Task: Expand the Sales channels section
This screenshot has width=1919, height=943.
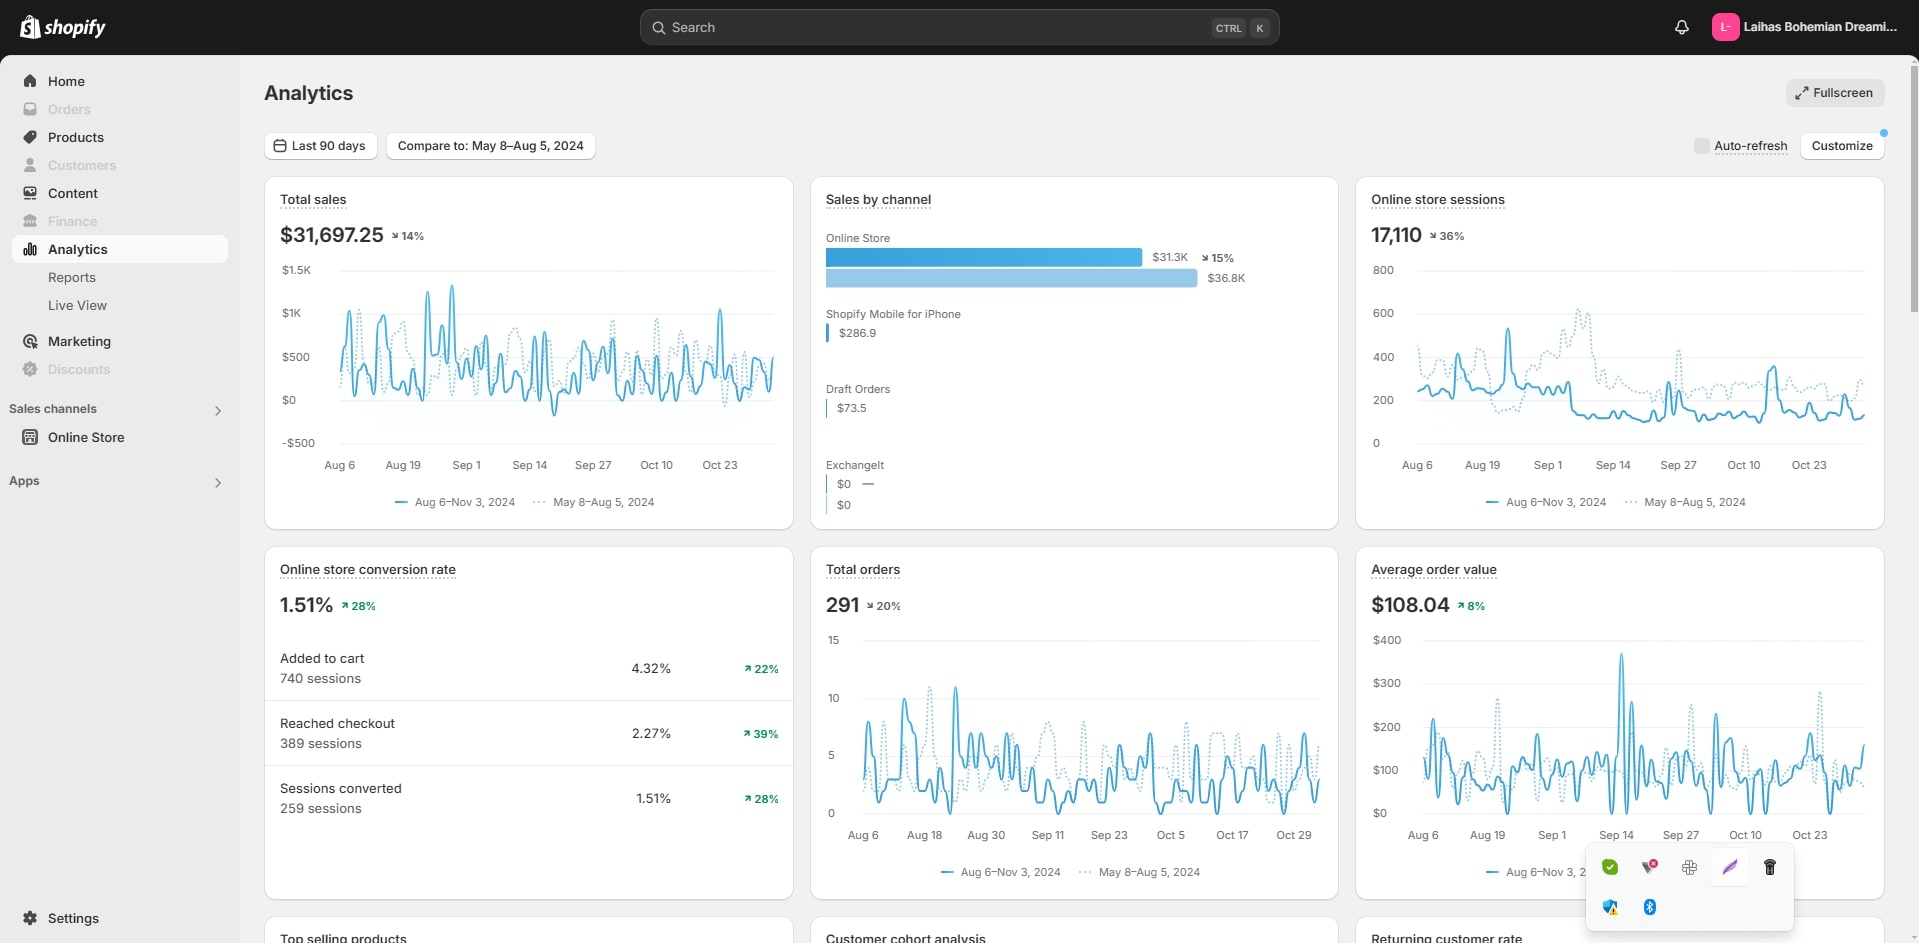Action: click(218, 410)
